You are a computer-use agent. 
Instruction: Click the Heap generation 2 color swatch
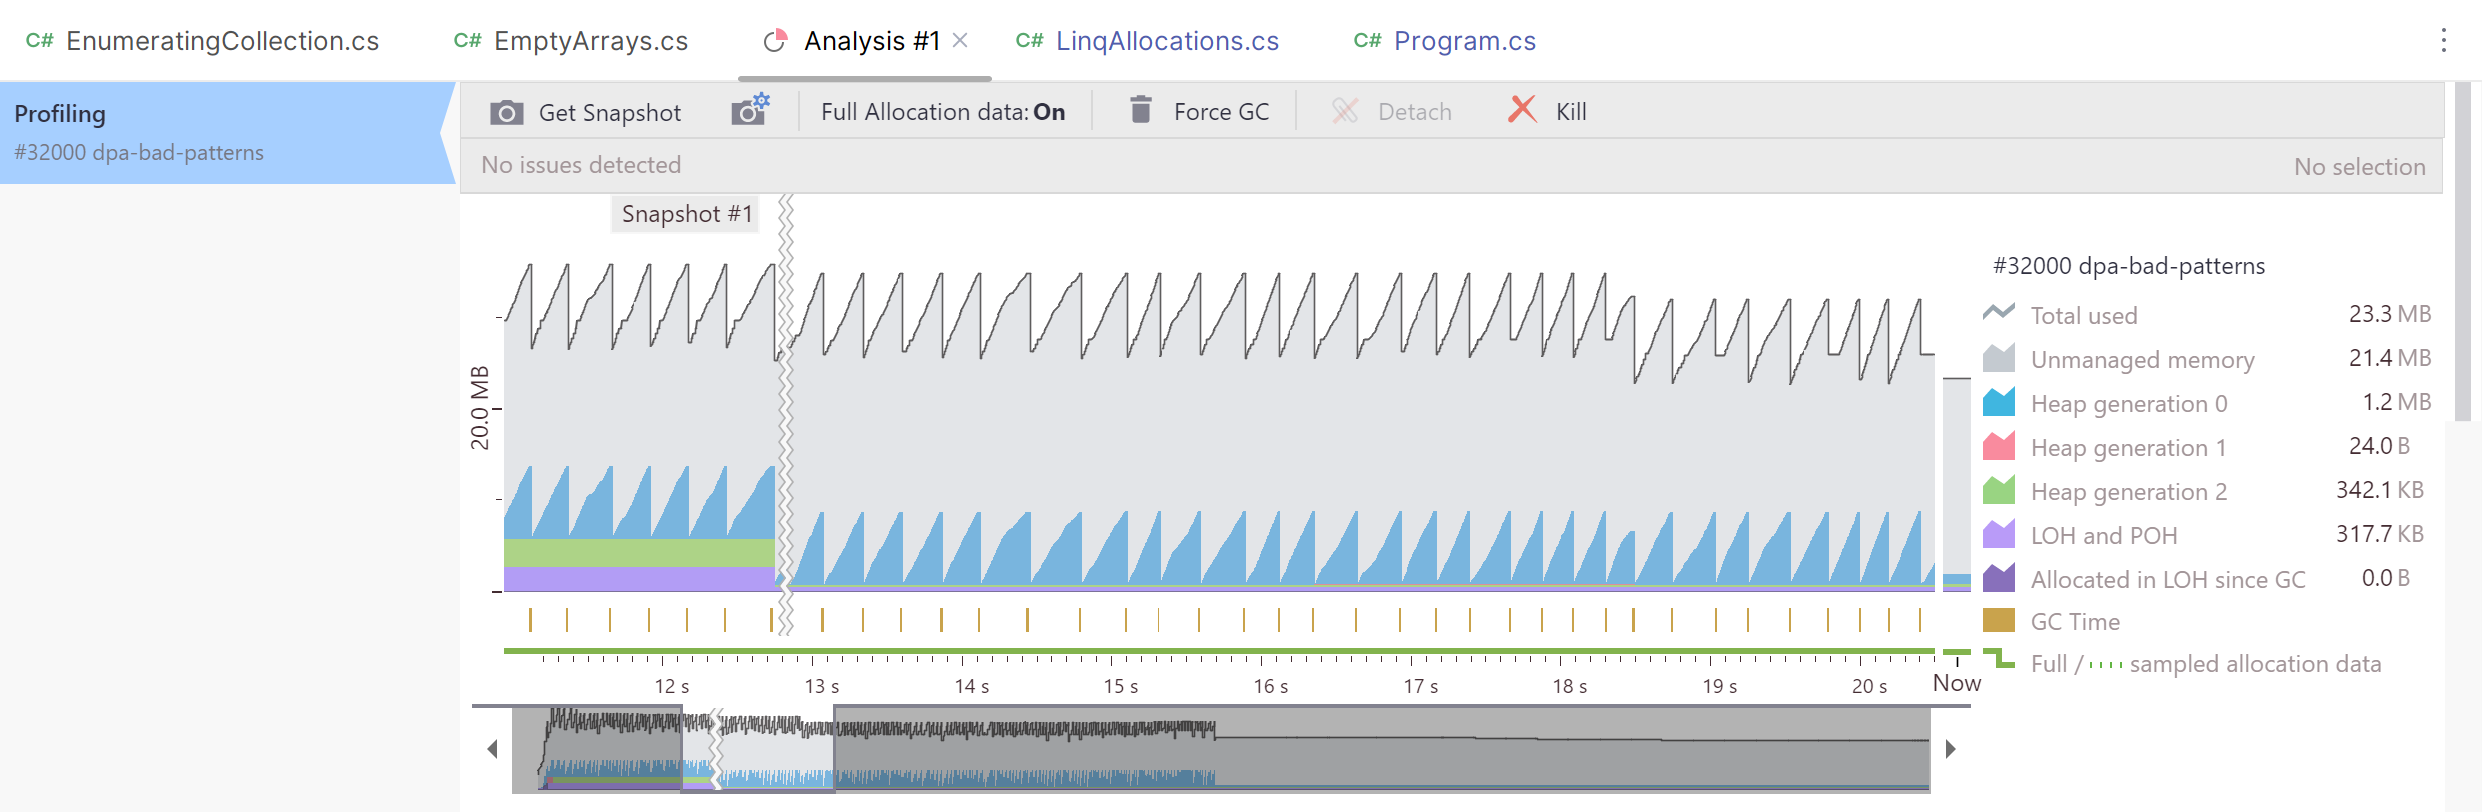point(1999,491)
